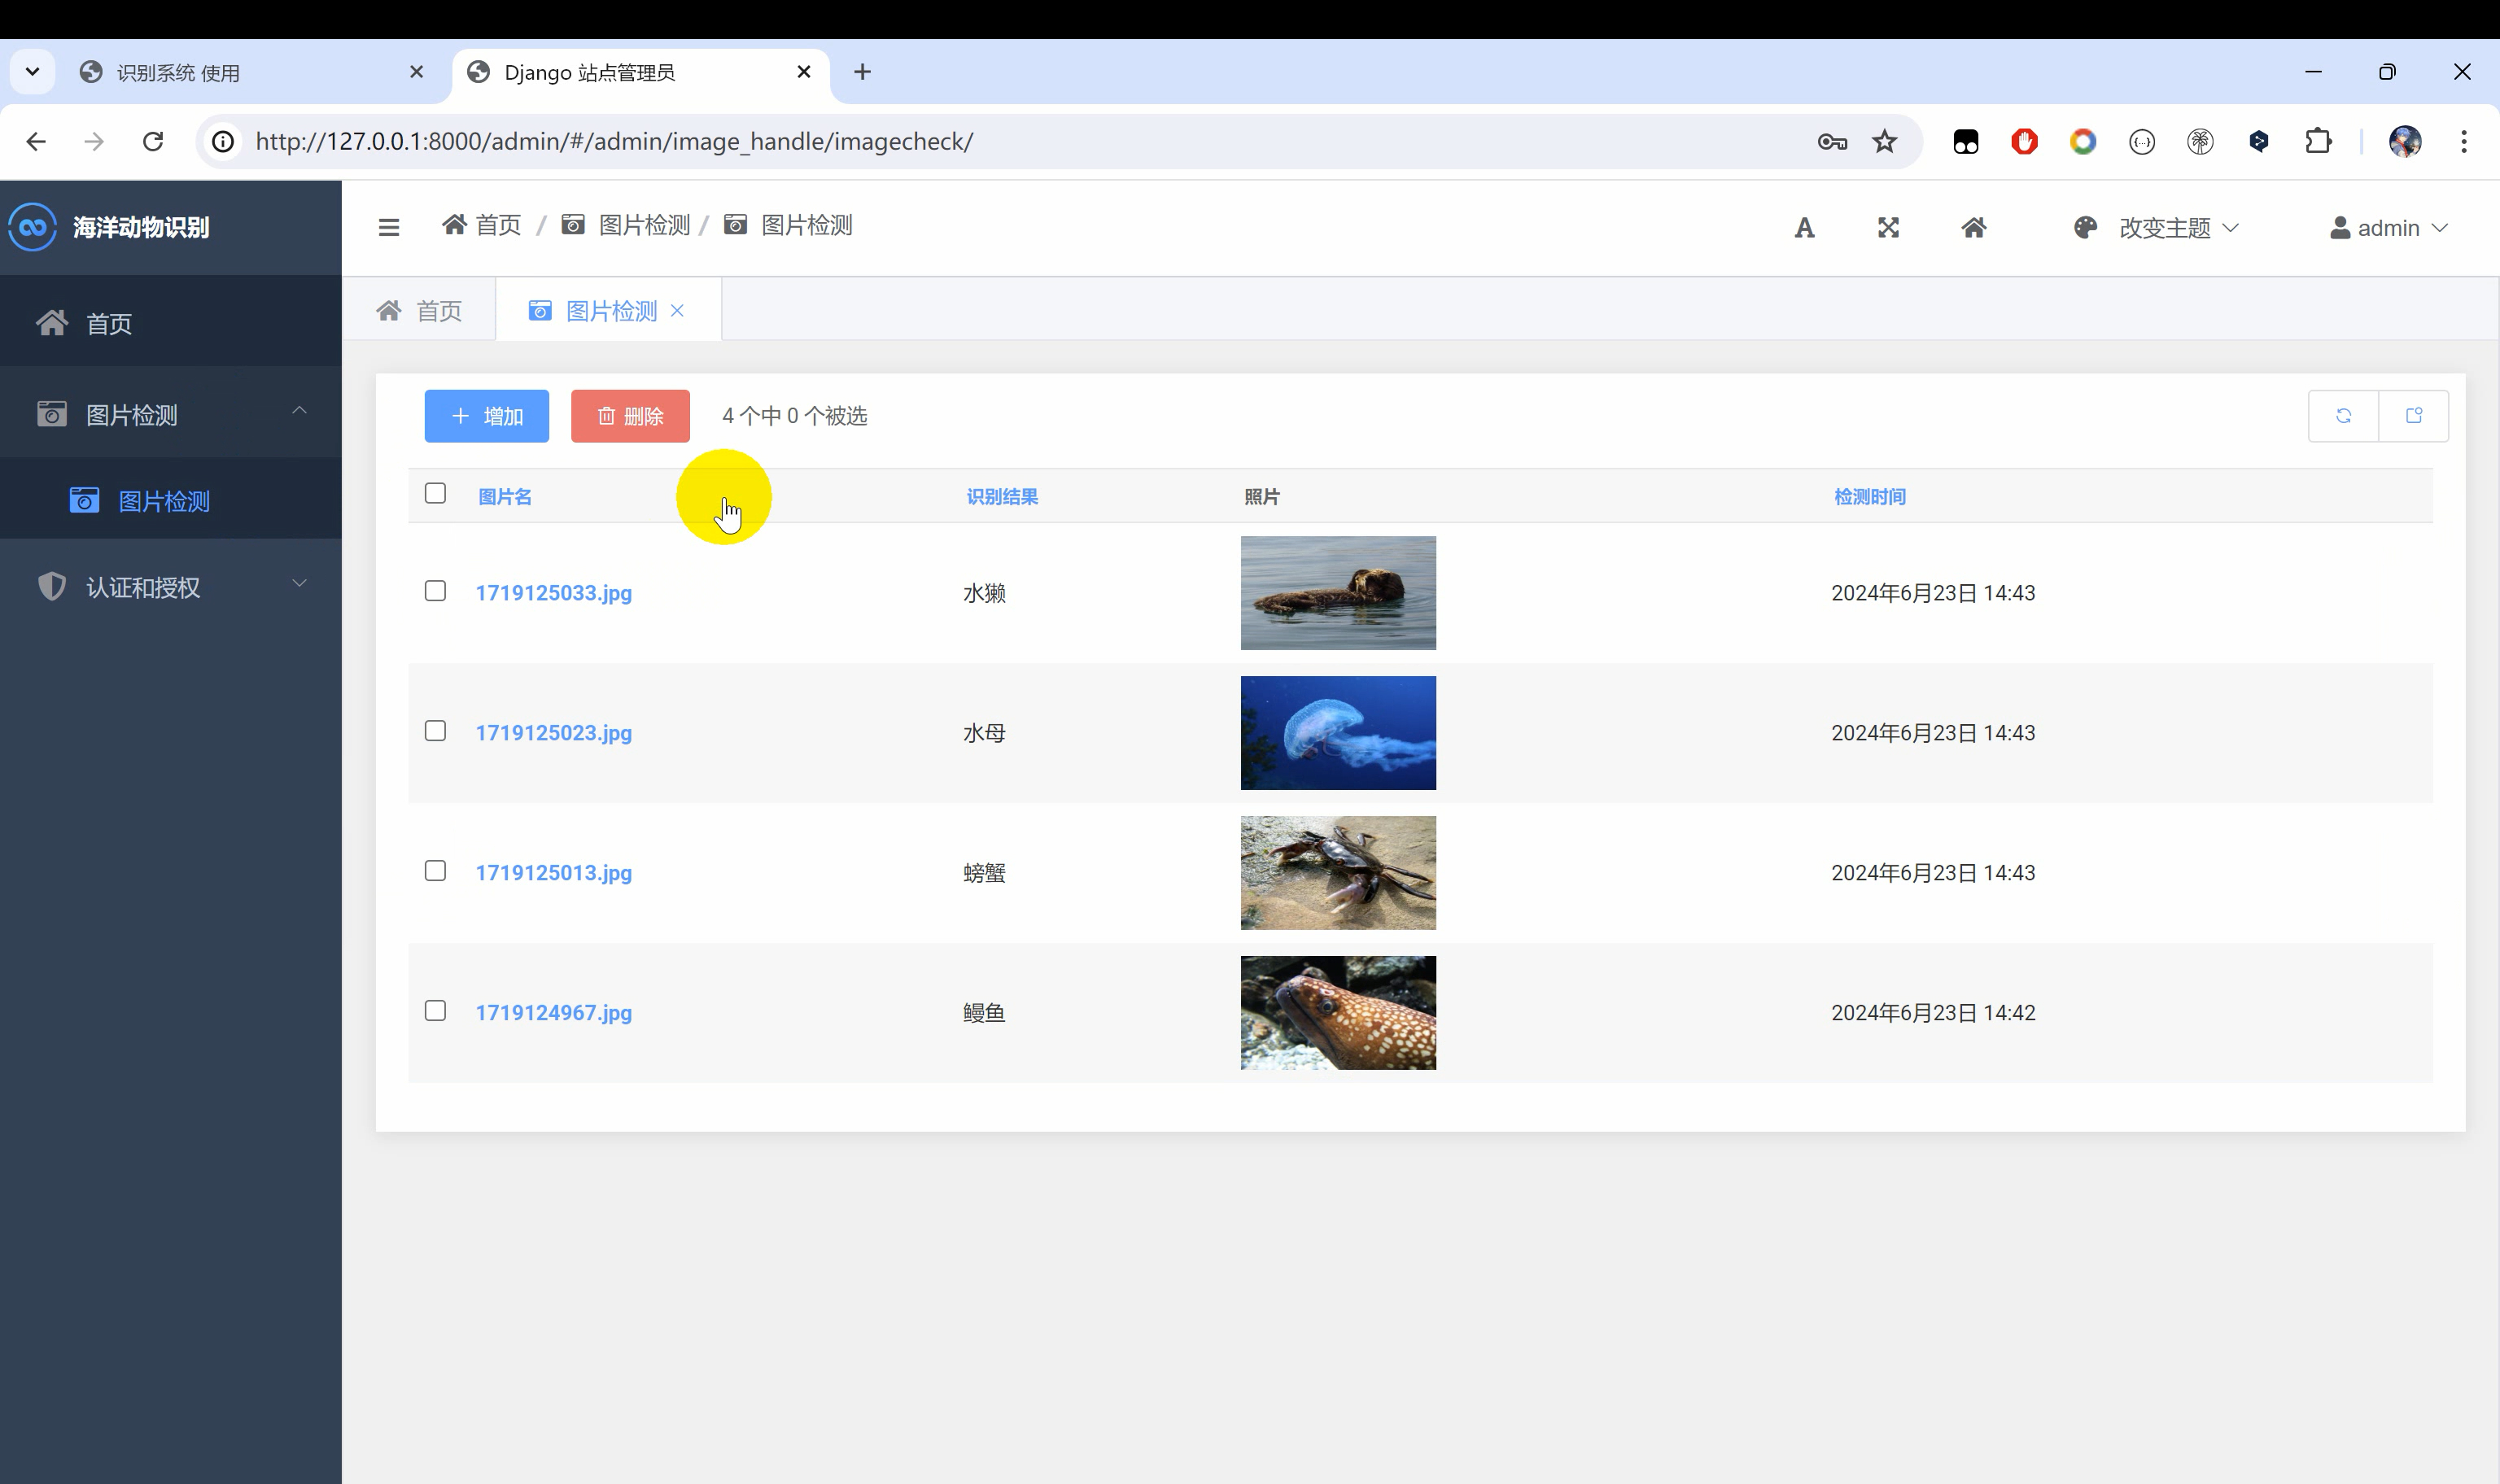Open the admin user dropdown
Viewport: 2500px width, 1484px height.
(x=2388, y=227)
